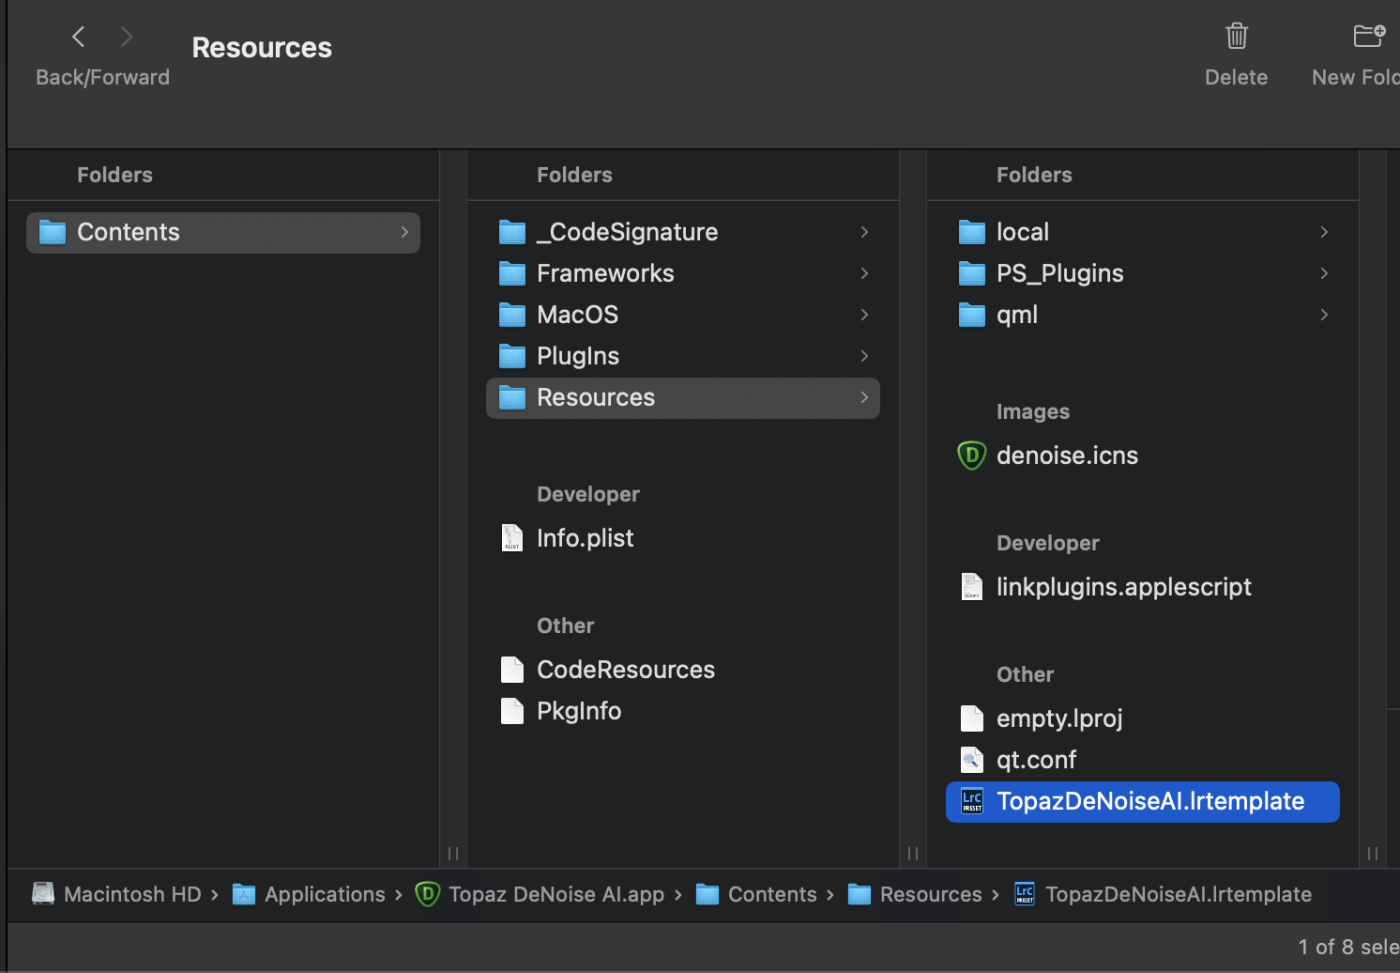
Task: Select qt.conf file name
Action: tap(1036, 760)
